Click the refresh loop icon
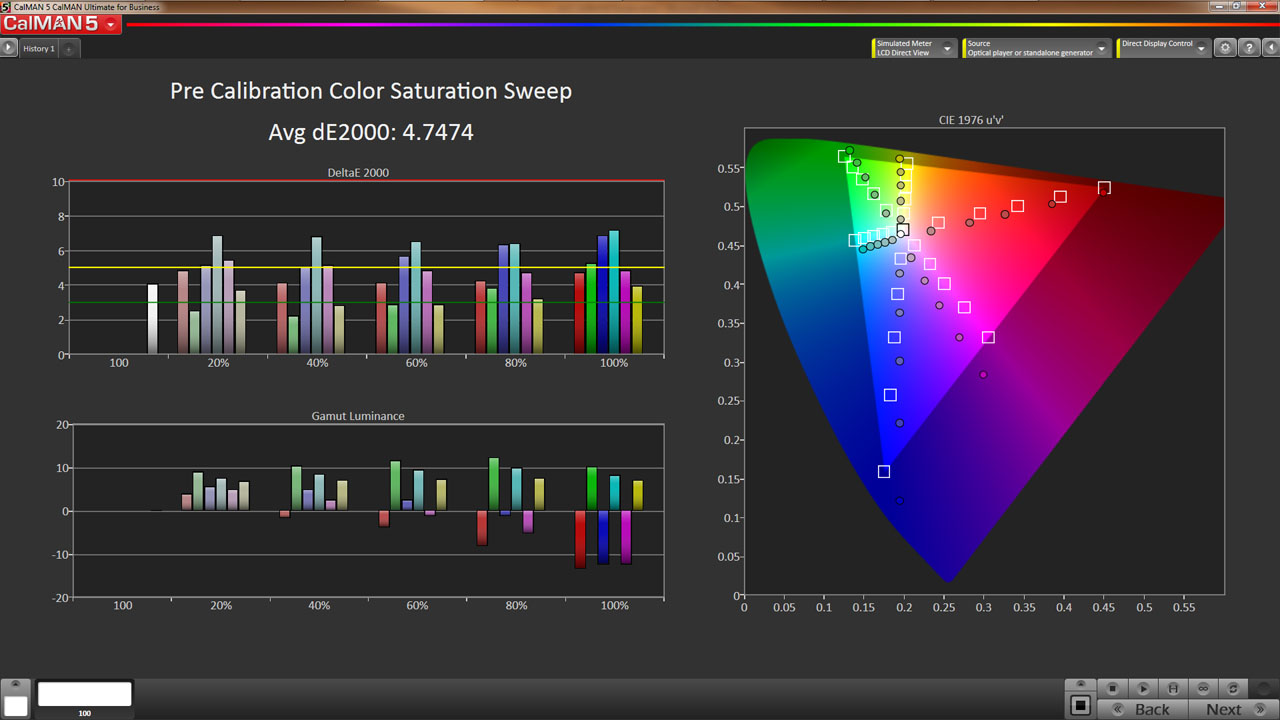 tap(1234, 689)
